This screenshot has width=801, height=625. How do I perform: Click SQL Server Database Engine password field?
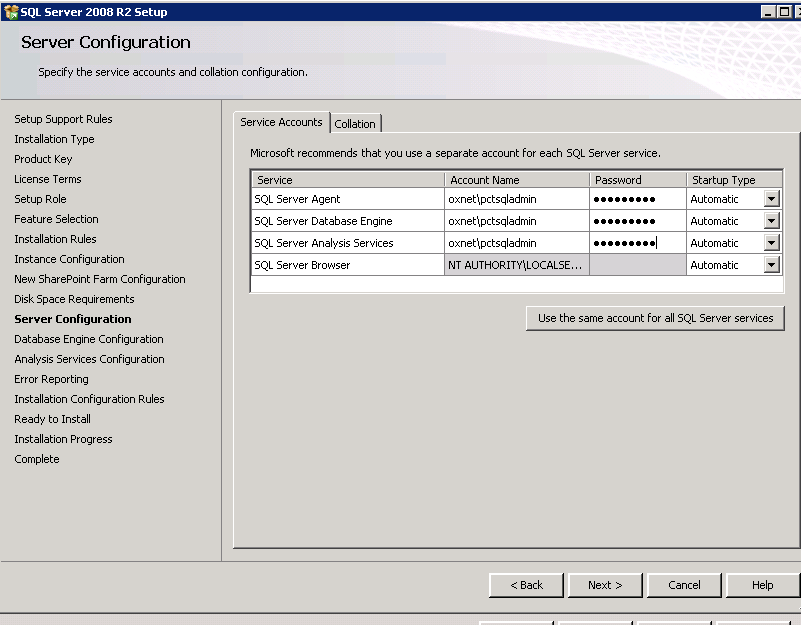tap(638, 221)
